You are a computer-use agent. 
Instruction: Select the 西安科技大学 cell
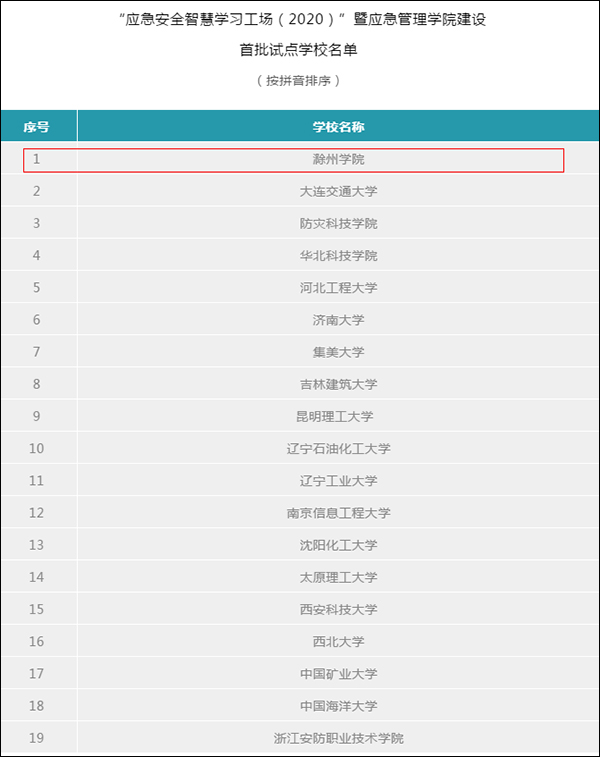point(338,609)
